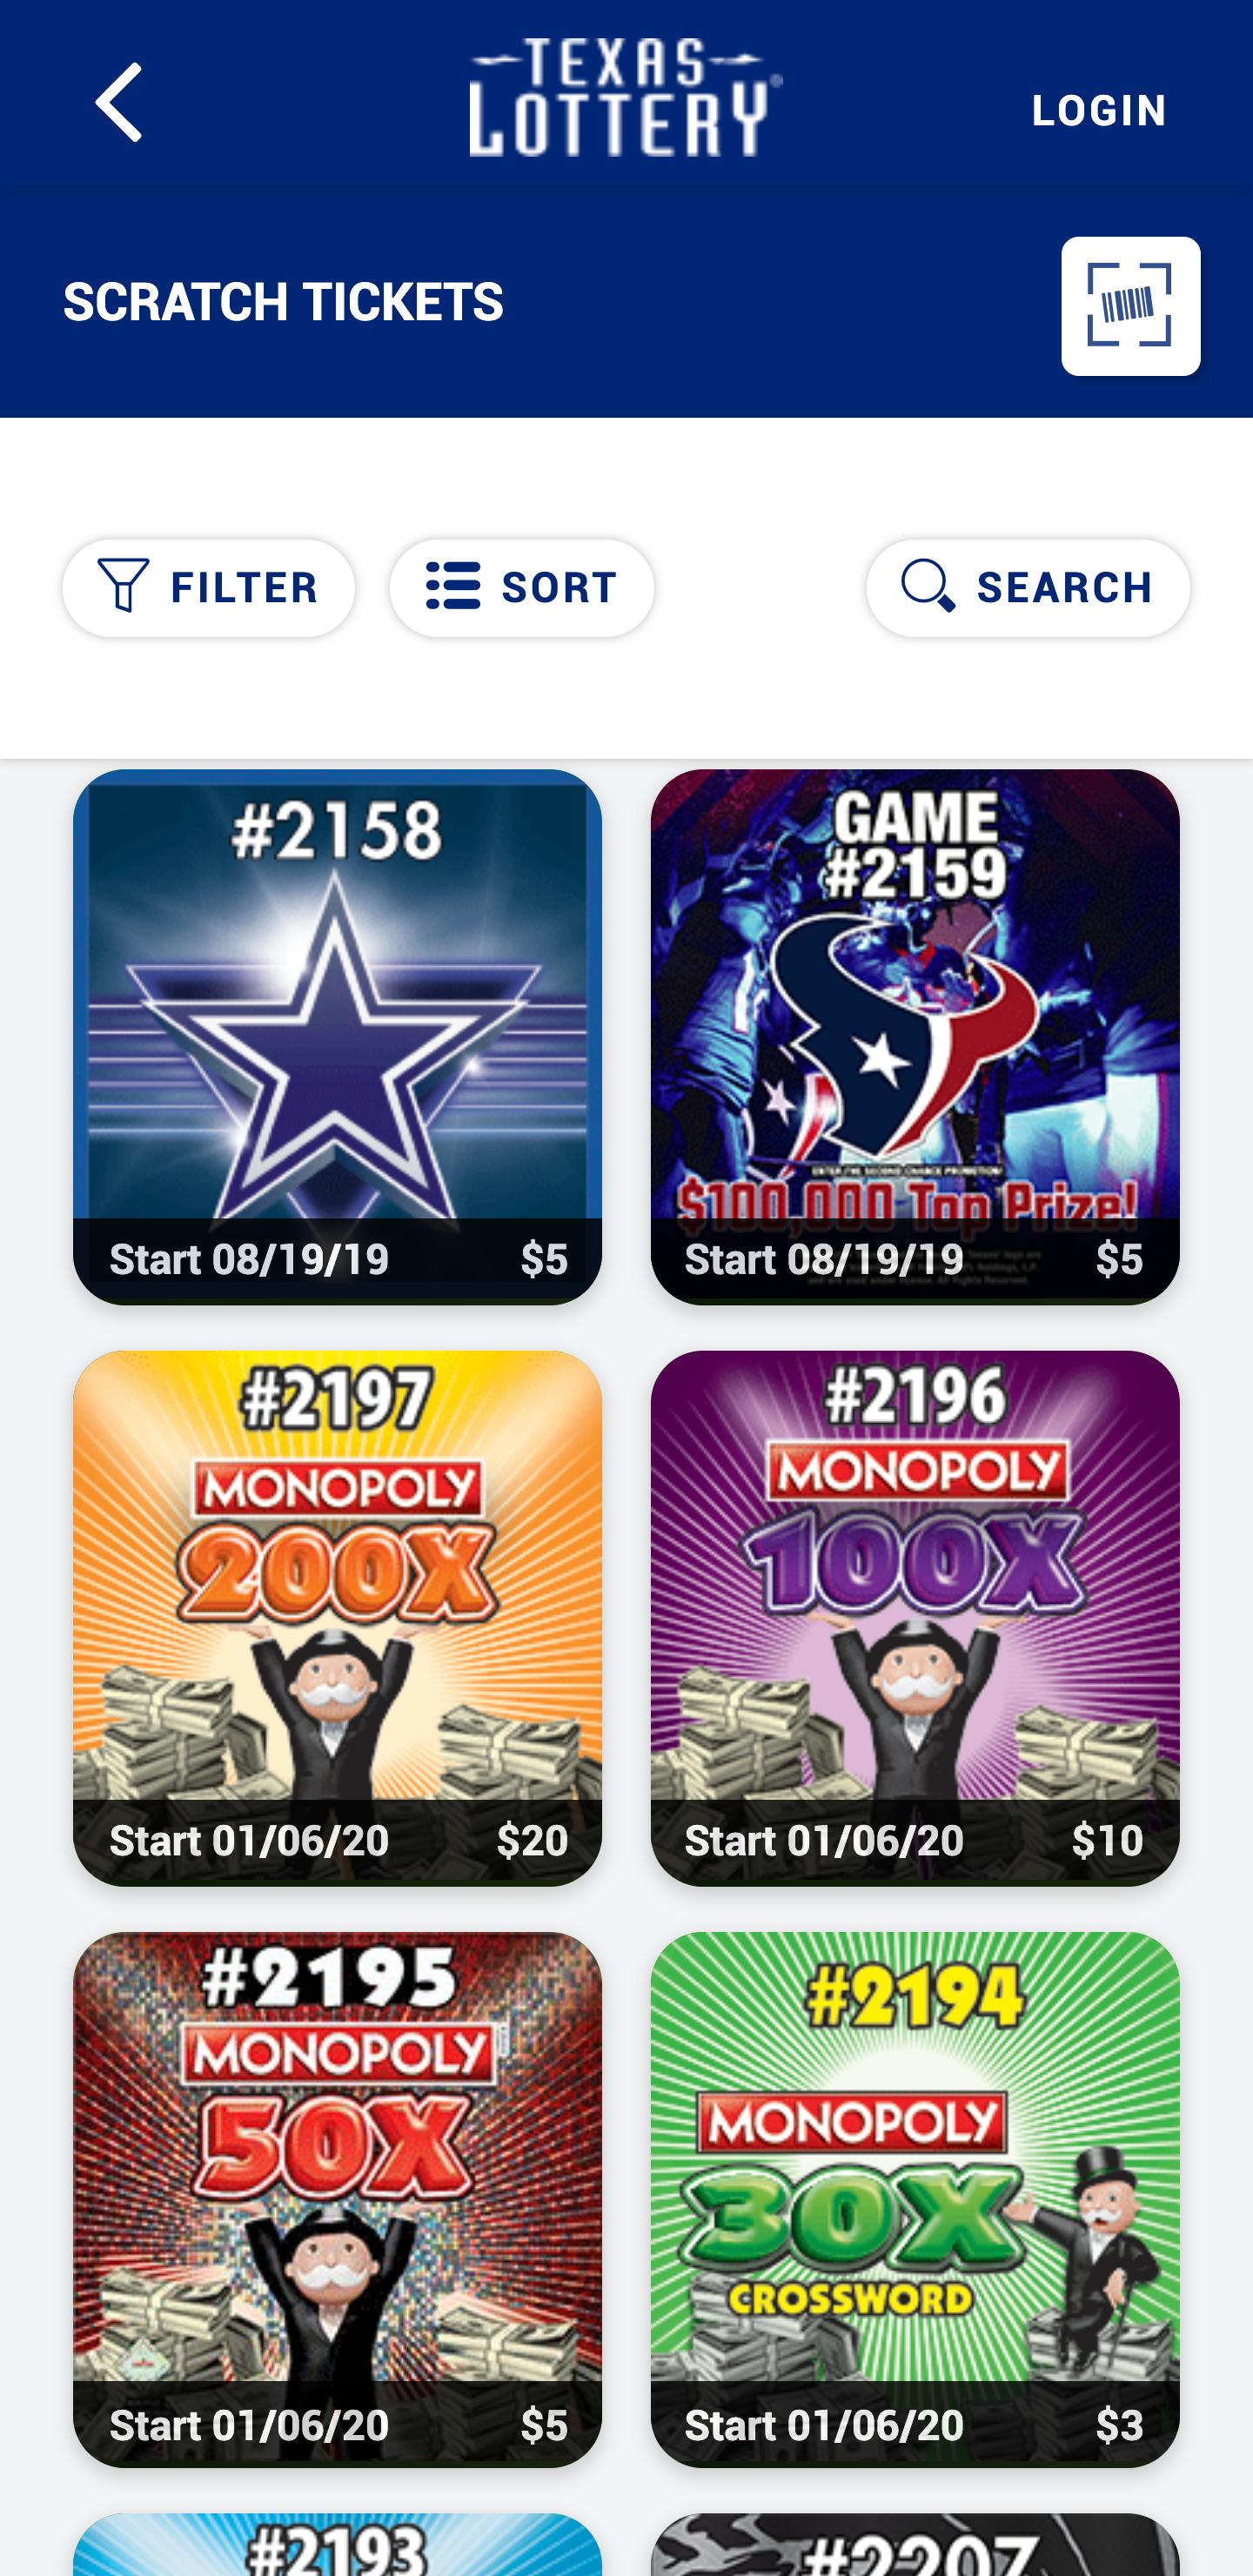Open the SORT options
Viewport: 1253px width, 2576px height.
click(x=522, y=588)
